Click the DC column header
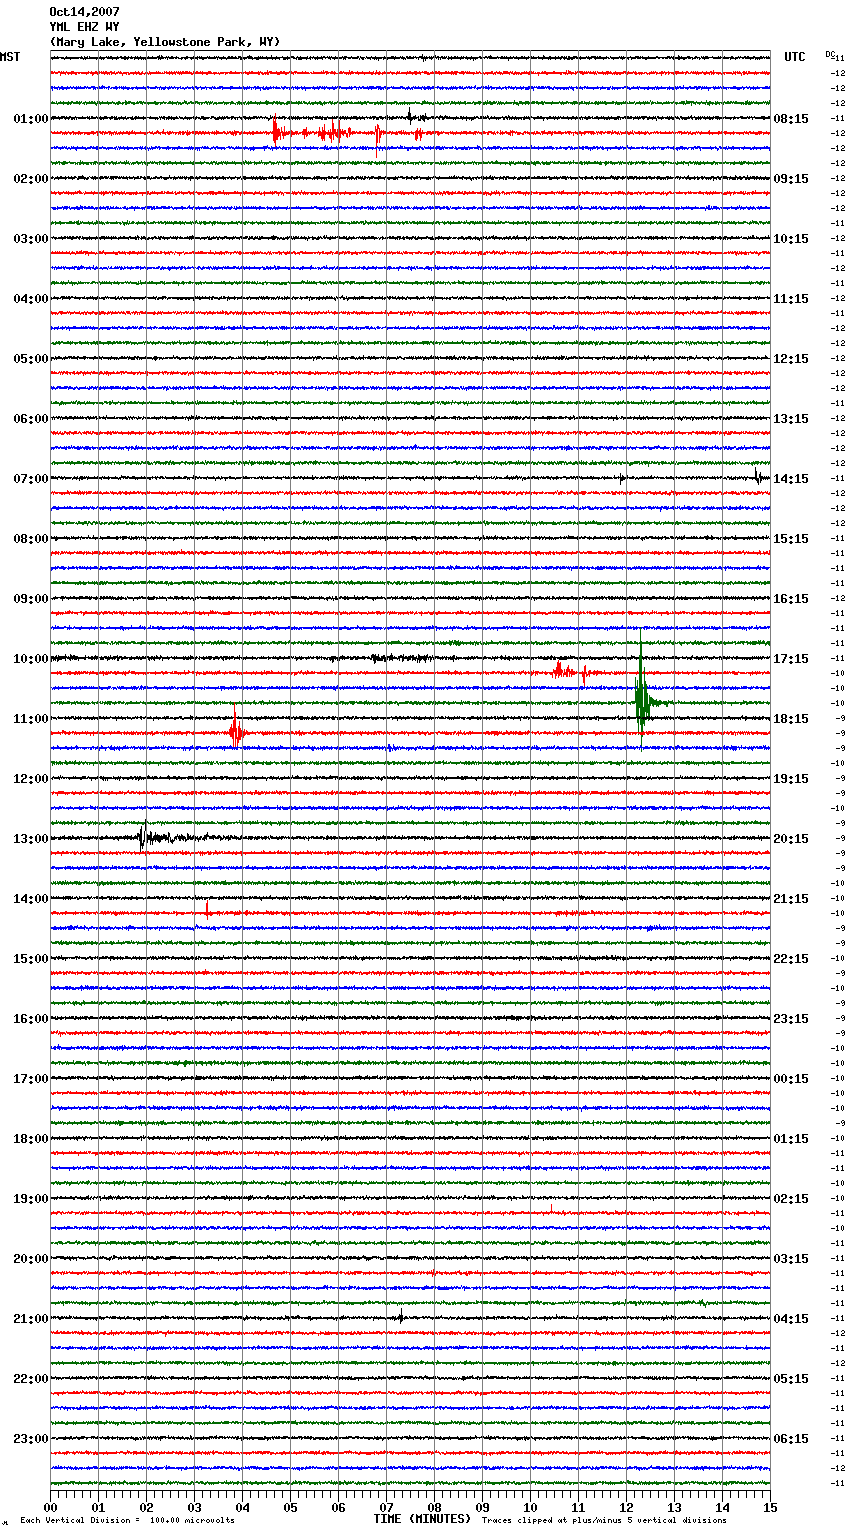 [830, 54]
